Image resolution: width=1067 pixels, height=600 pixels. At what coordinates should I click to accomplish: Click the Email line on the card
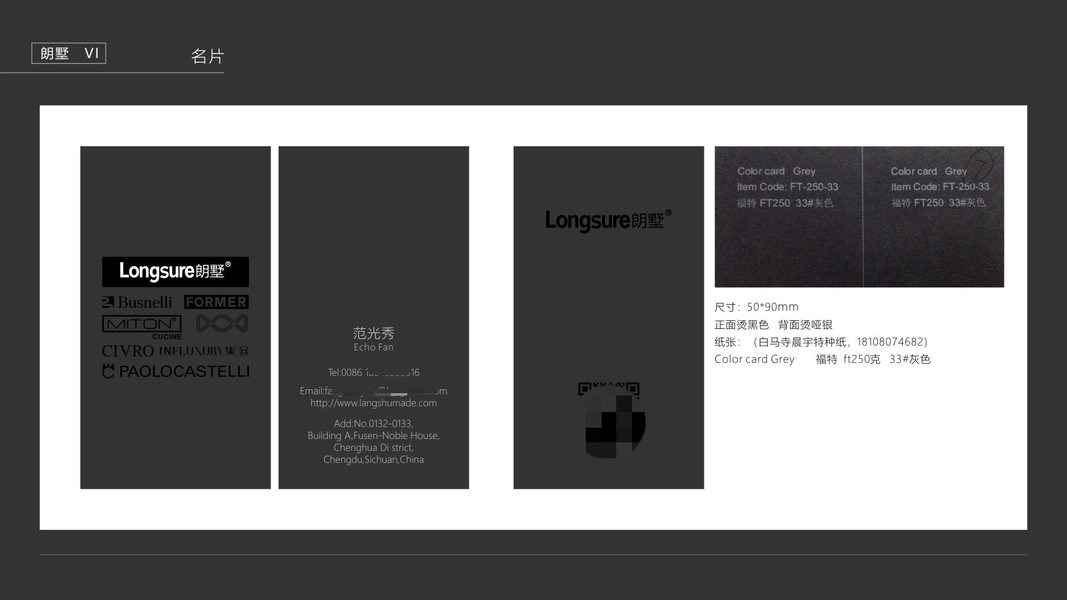click(374, 390)
